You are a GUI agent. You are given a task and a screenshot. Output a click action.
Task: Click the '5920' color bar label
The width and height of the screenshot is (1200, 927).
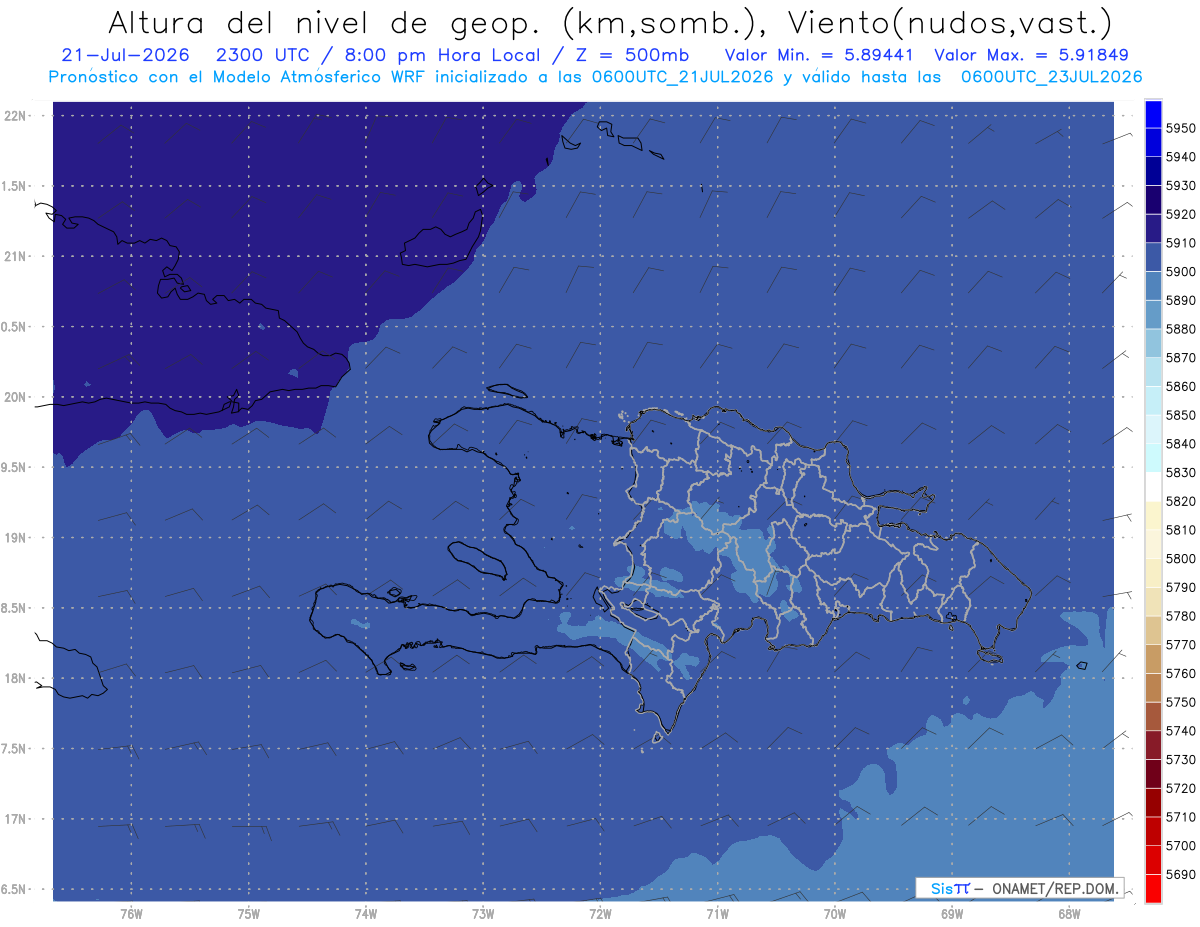pyautogui.click(x=1181, y=214)
